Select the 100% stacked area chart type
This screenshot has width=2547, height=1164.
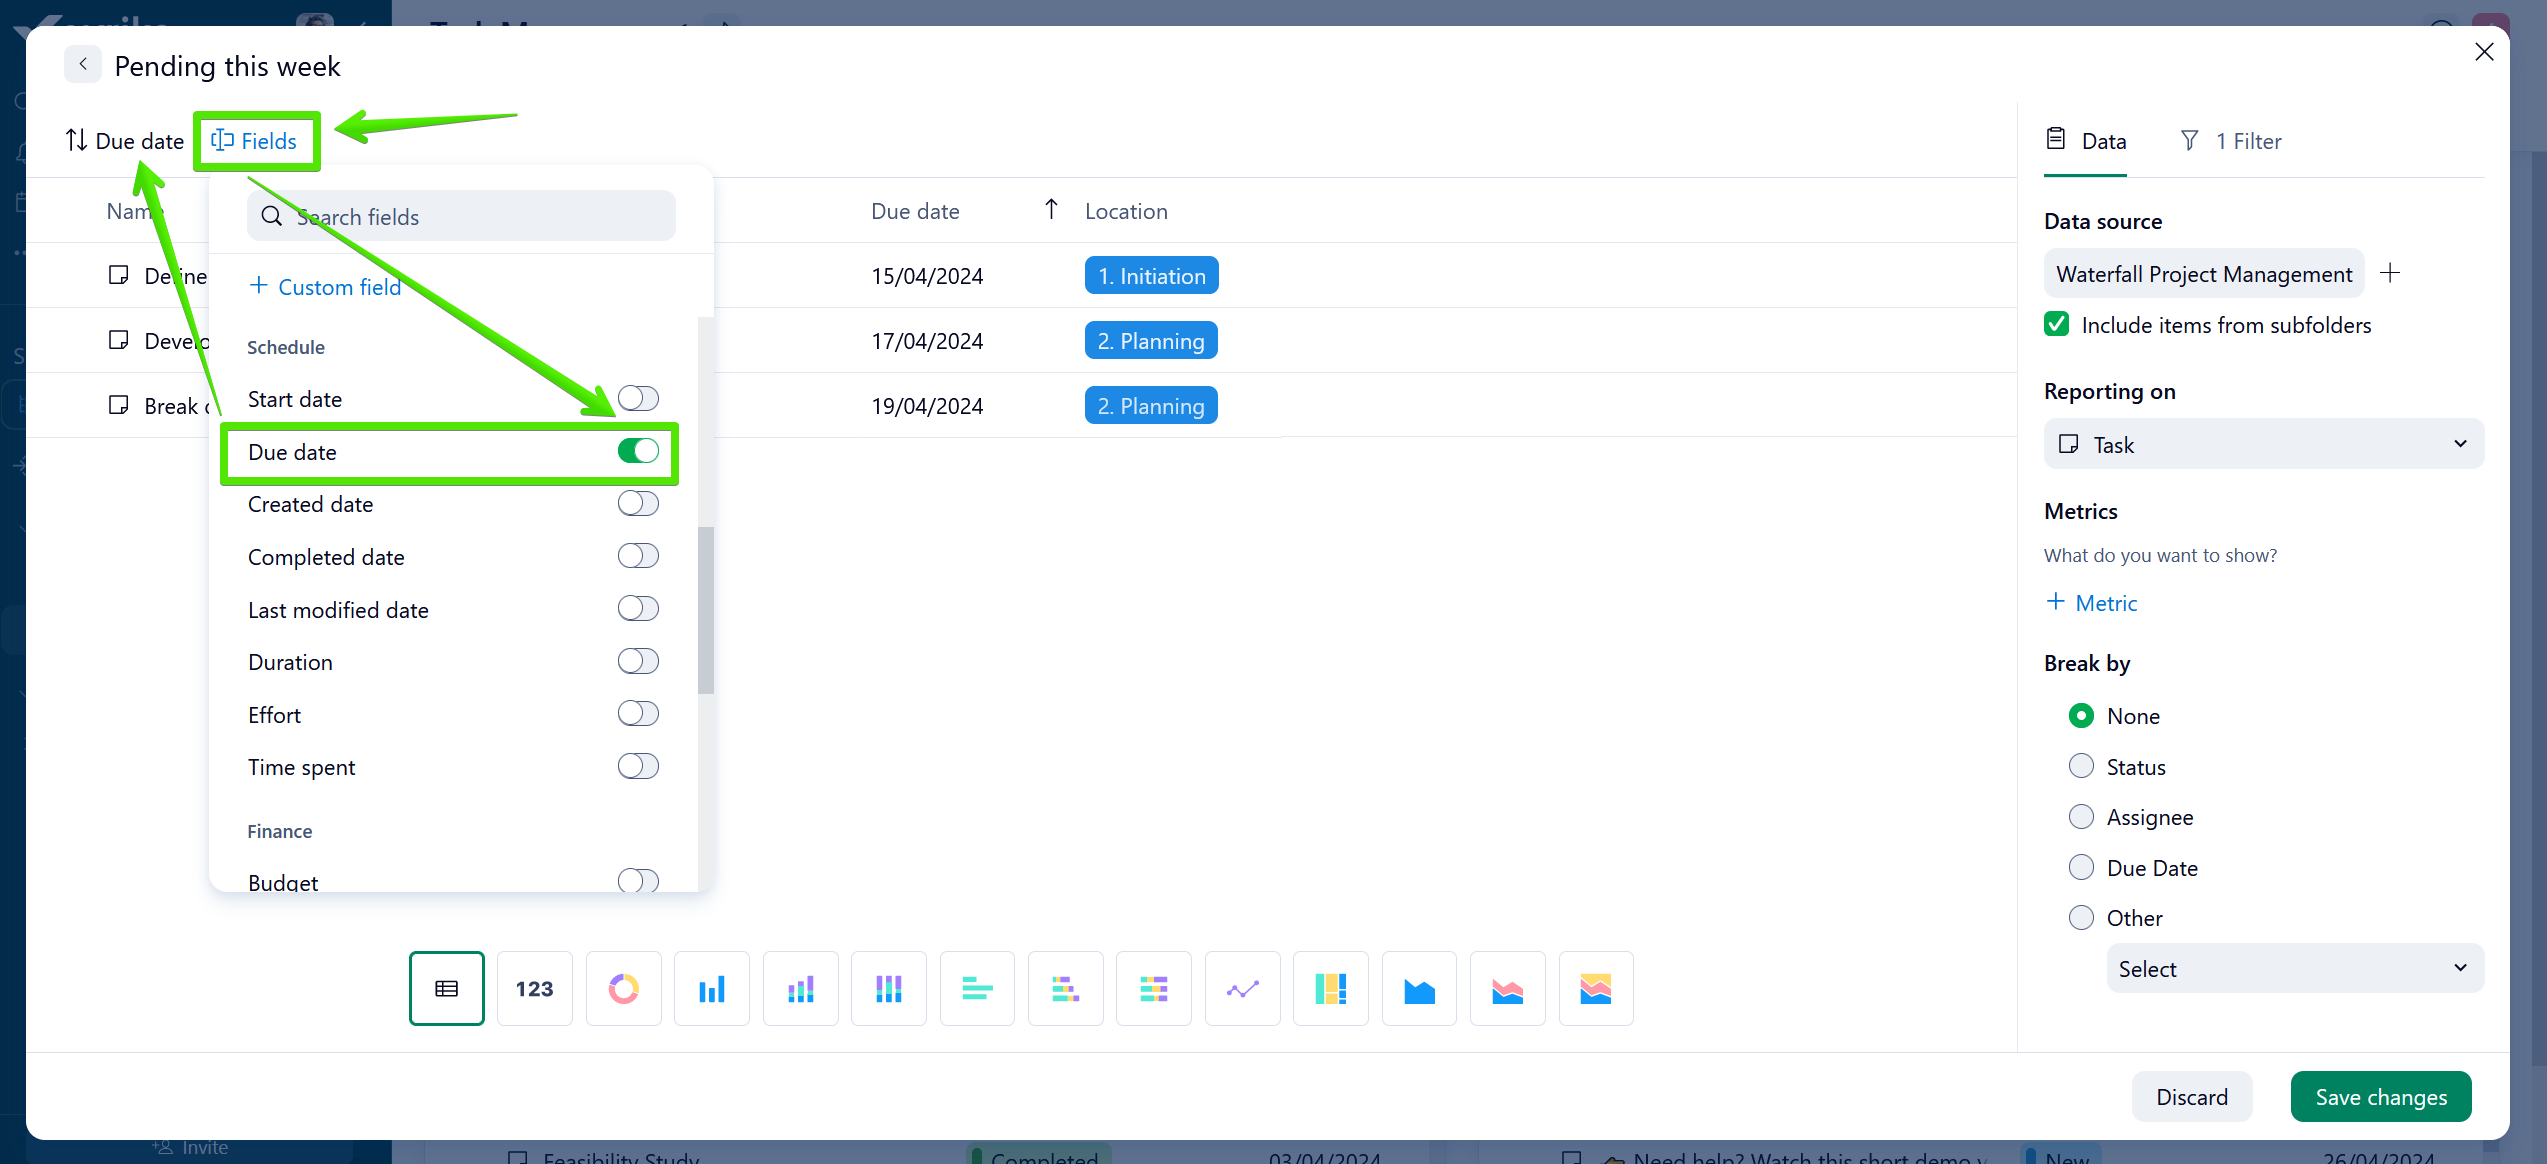tap(1596, 988)
